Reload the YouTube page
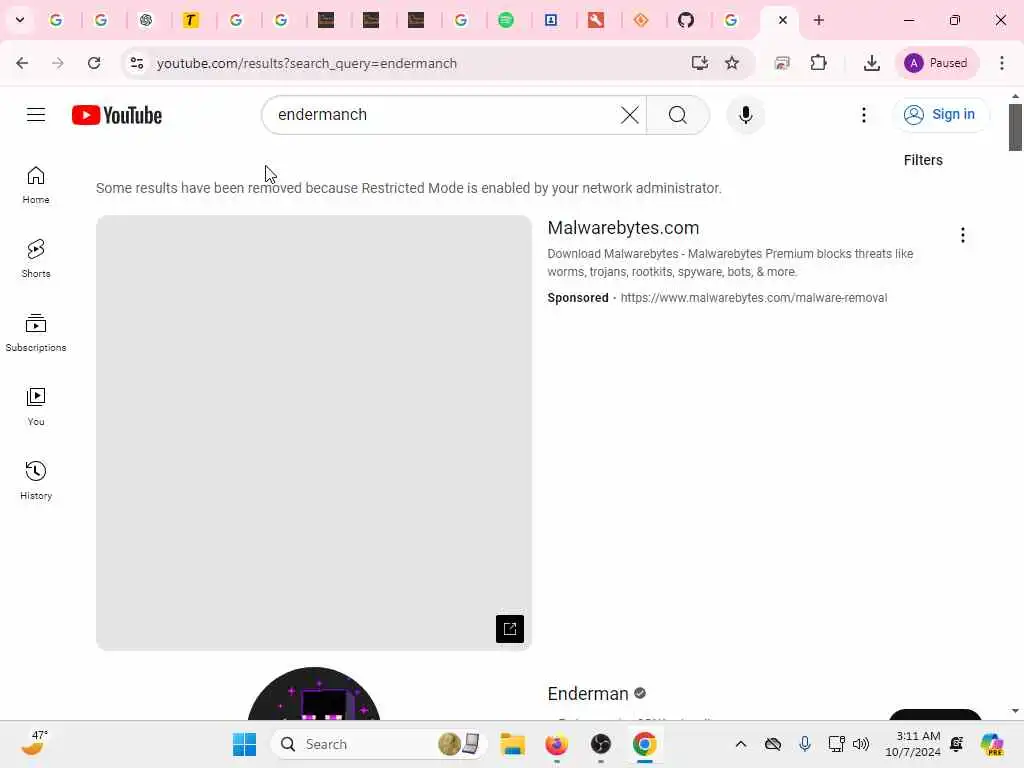1024x768 pixels. click(x=94, y=63)
